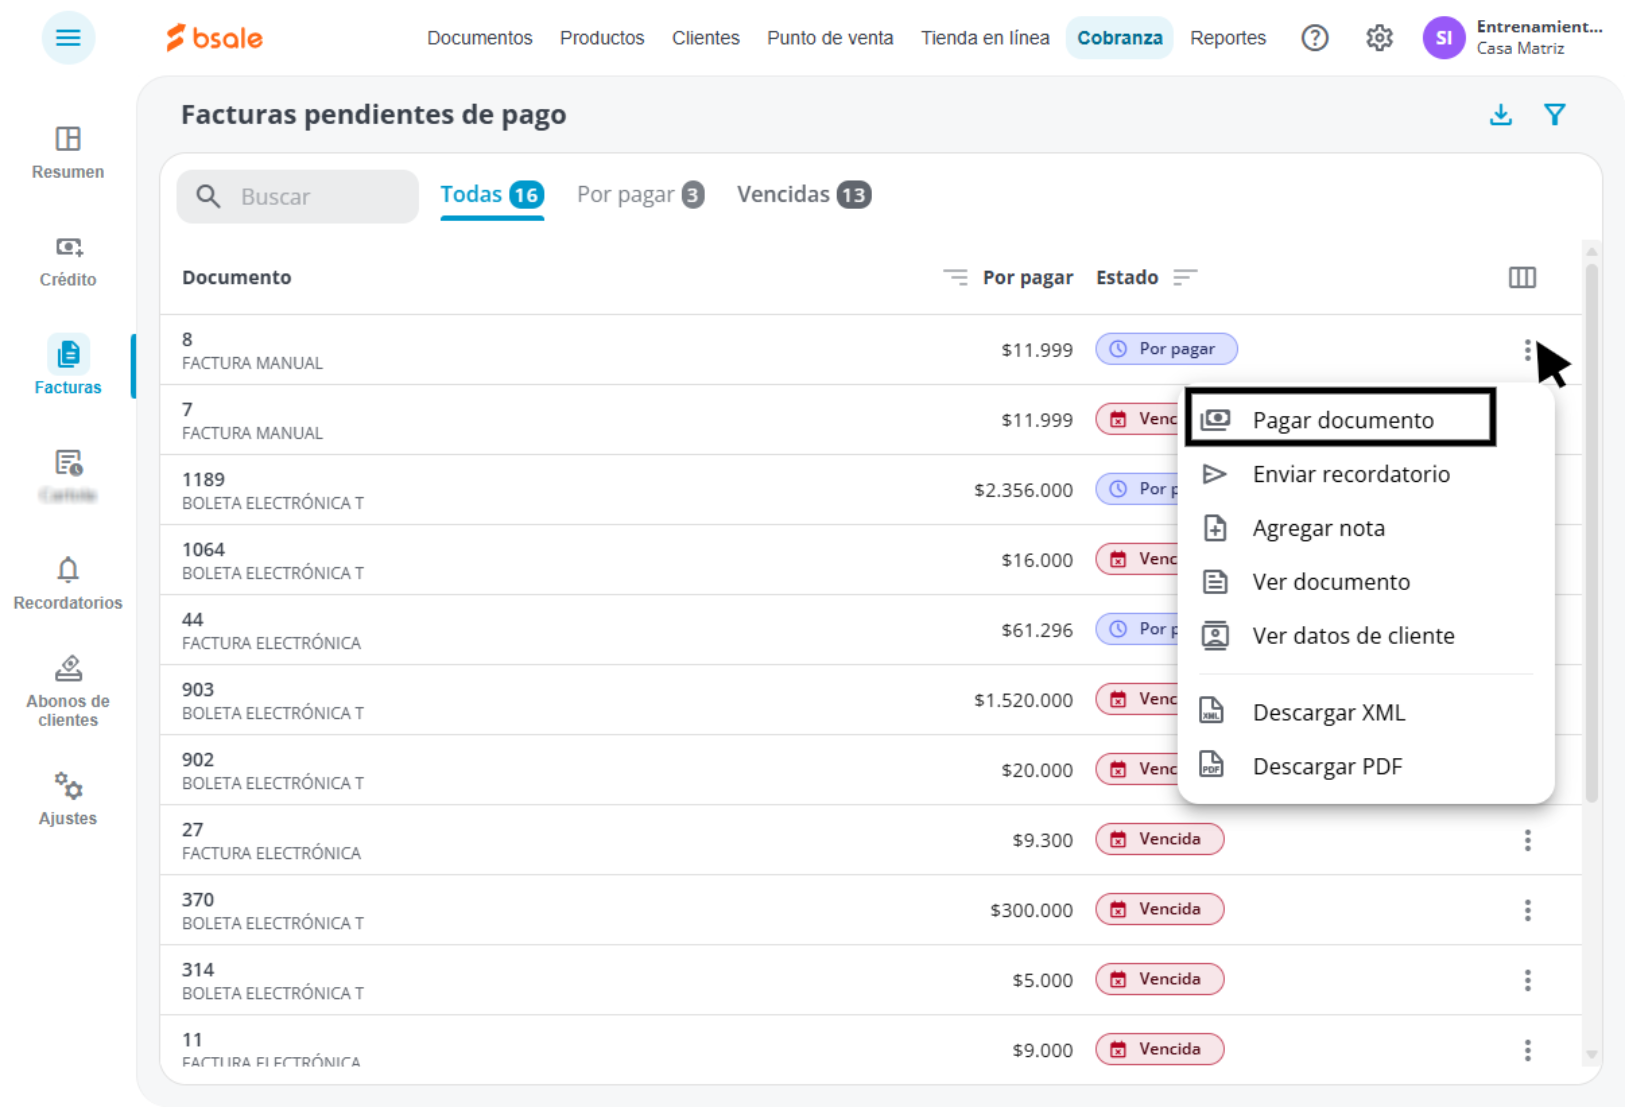Open Productos in top navigation
The height and width of the screenshot is (1107, 1625).
pos(602,38)
